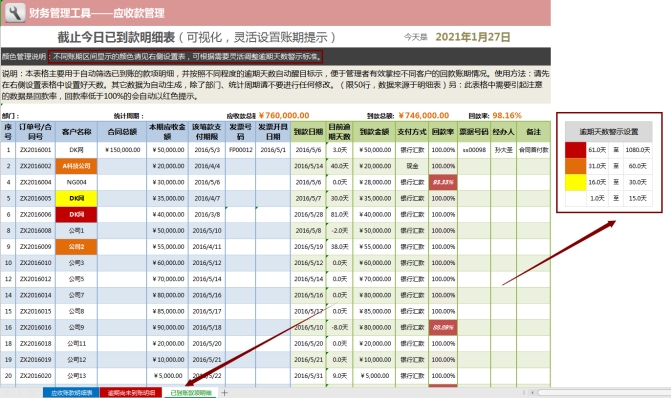Image resolution: width=671 pixels, height=398 pixels.
Task: Select the 81.0天 overdue days cell
Action: [x=339, y=214]
